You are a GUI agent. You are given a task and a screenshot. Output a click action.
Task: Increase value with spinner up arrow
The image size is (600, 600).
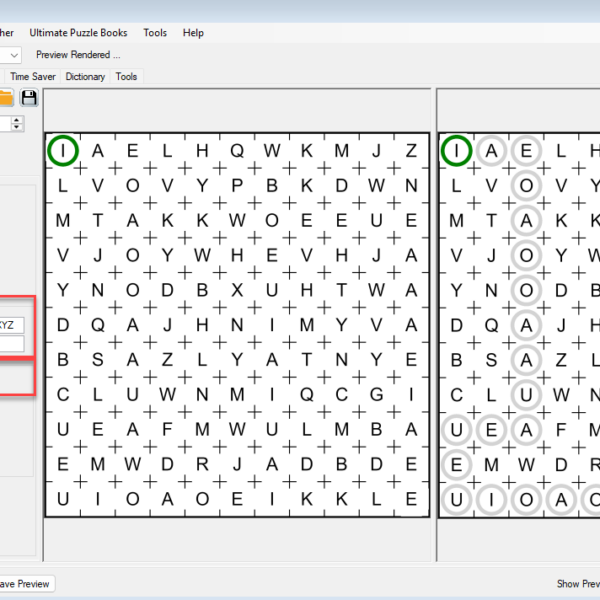(17, 119)
